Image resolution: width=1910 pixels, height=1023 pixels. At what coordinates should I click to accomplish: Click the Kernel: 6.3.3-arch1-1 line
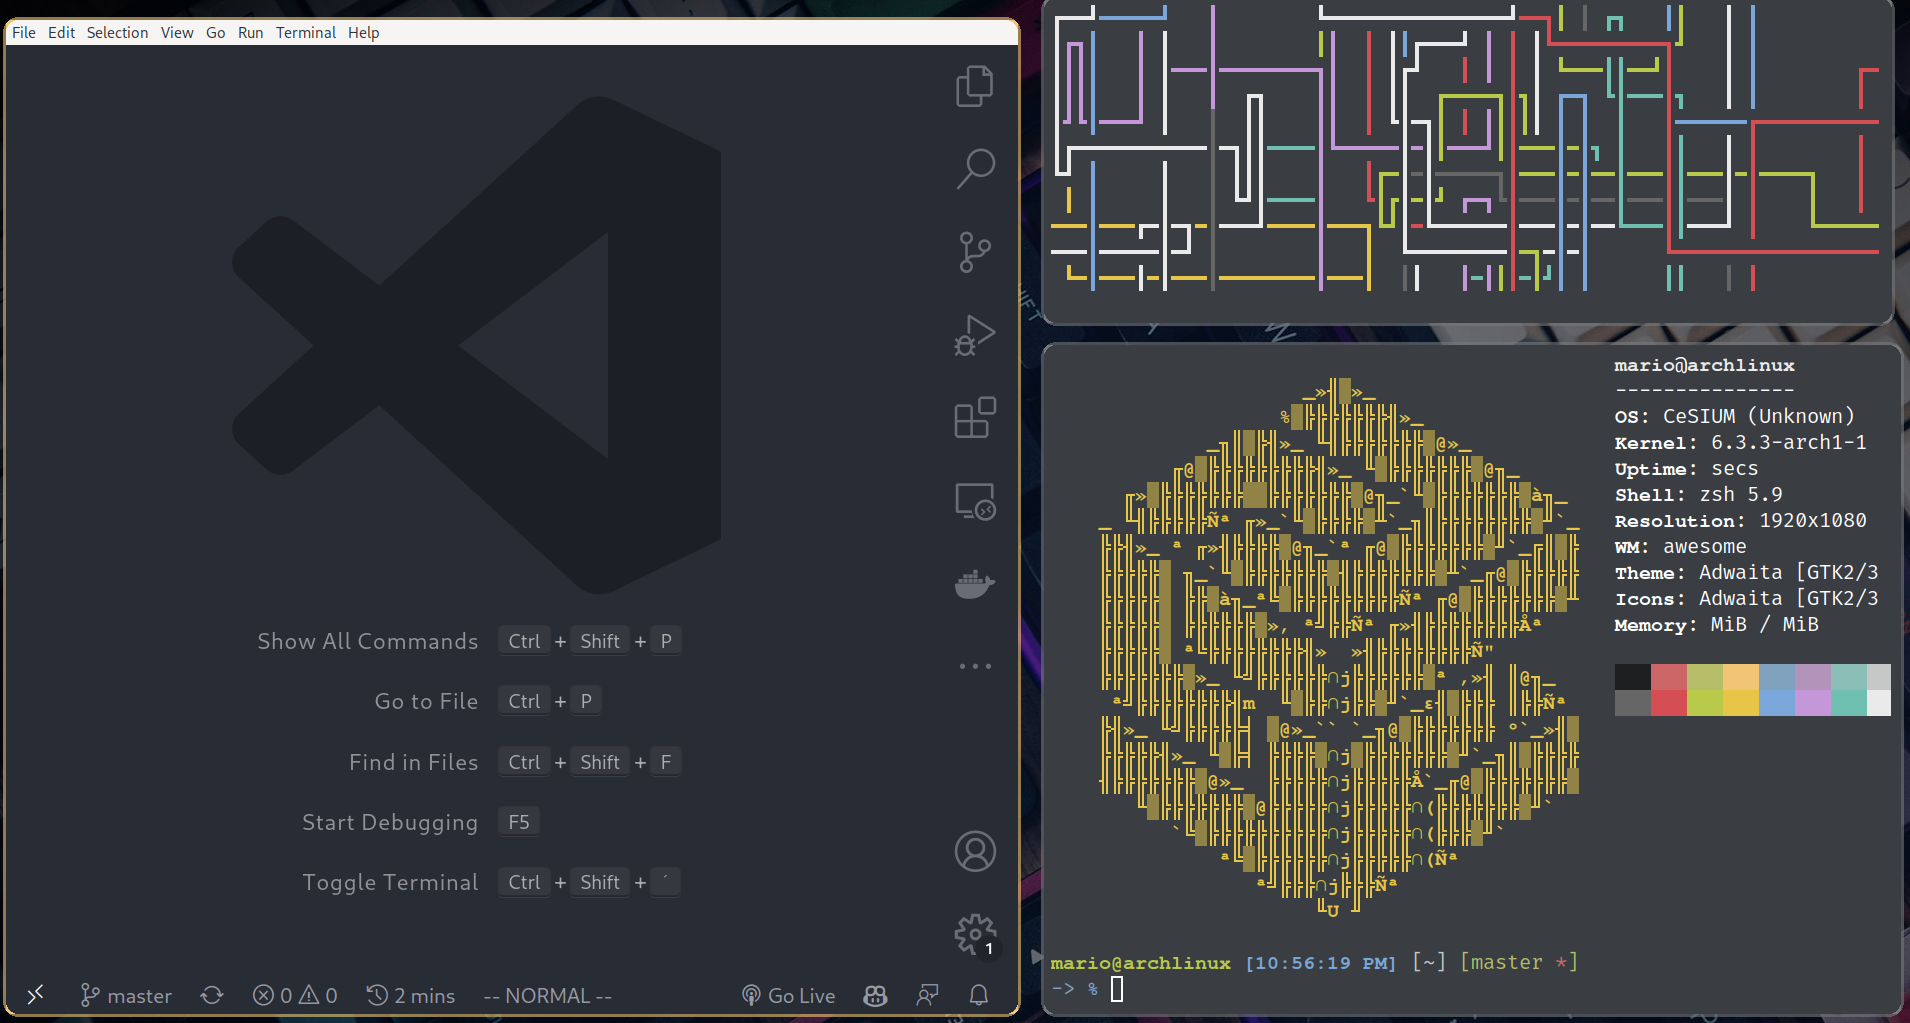pos(1740,442)
